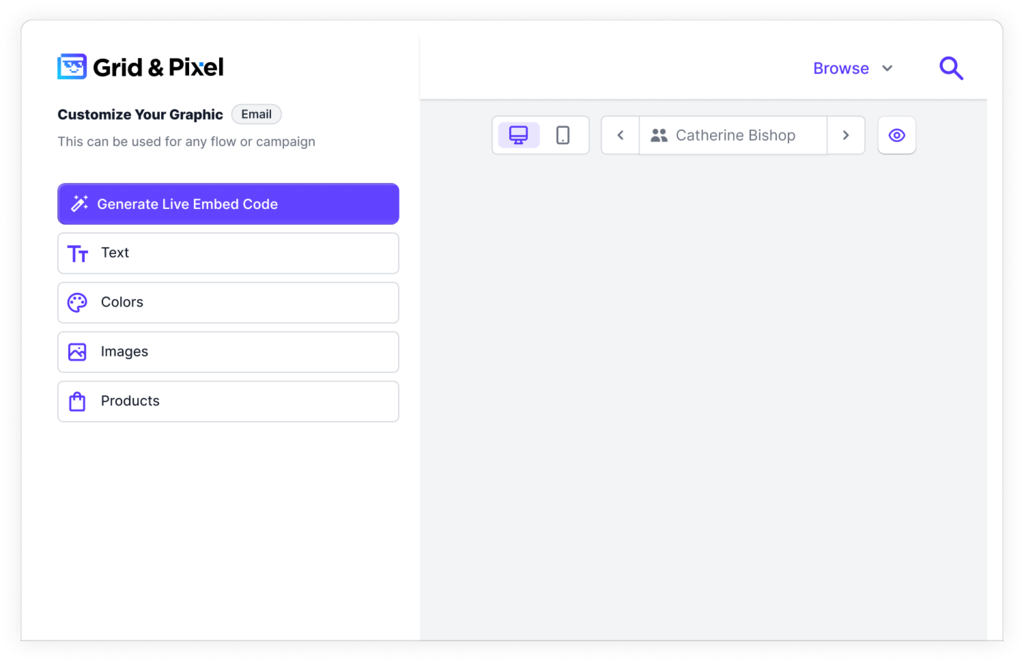Screen dimensions: 1024x663
Task: Open the Colors customization section
Action: 228,302
